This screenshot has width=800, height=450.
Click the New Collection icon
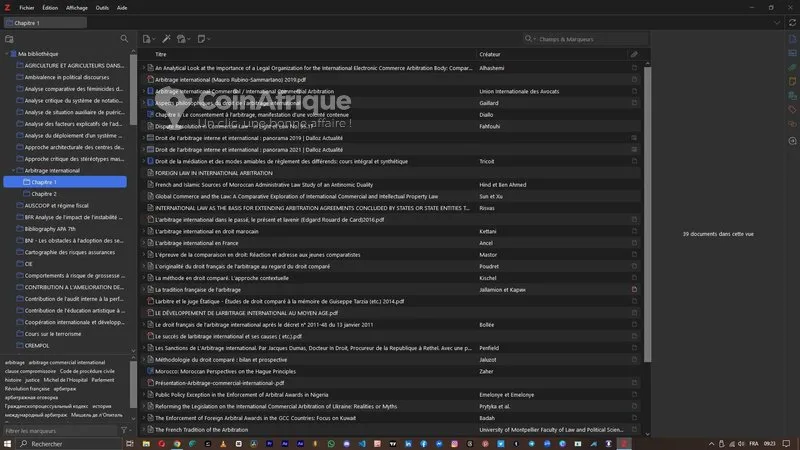9,39
